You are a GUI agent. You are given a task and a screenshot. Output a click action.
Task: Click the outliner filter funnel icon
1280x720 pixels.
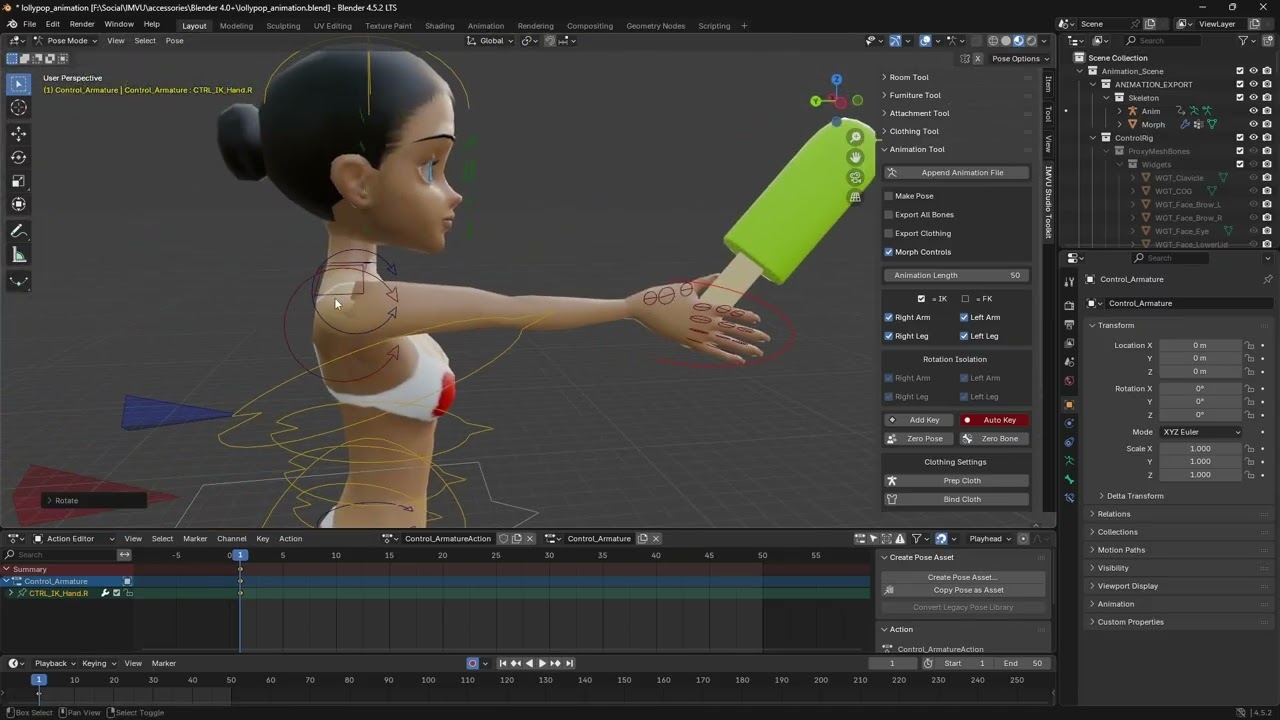pyautogui.click(x=1243, y=40)
